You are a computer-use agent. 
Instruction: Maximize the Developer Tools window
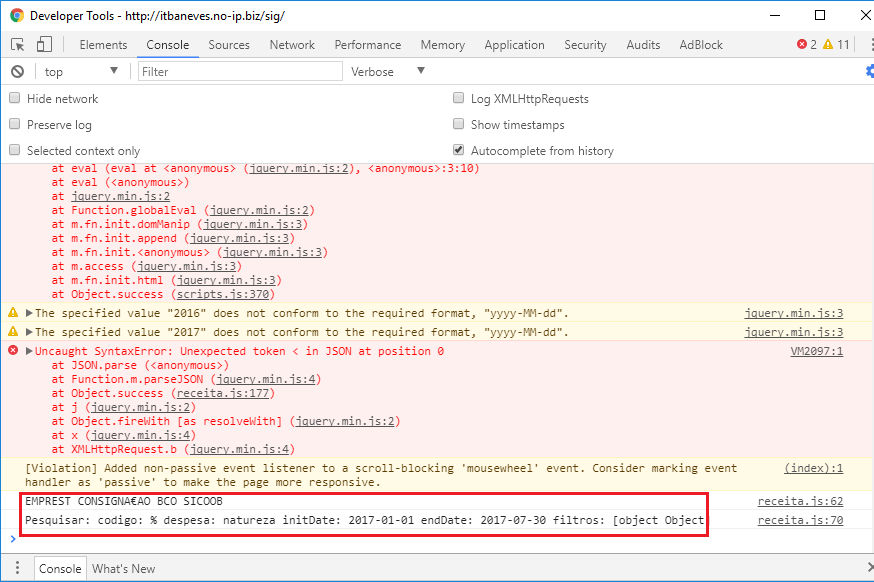click(820, 15)
